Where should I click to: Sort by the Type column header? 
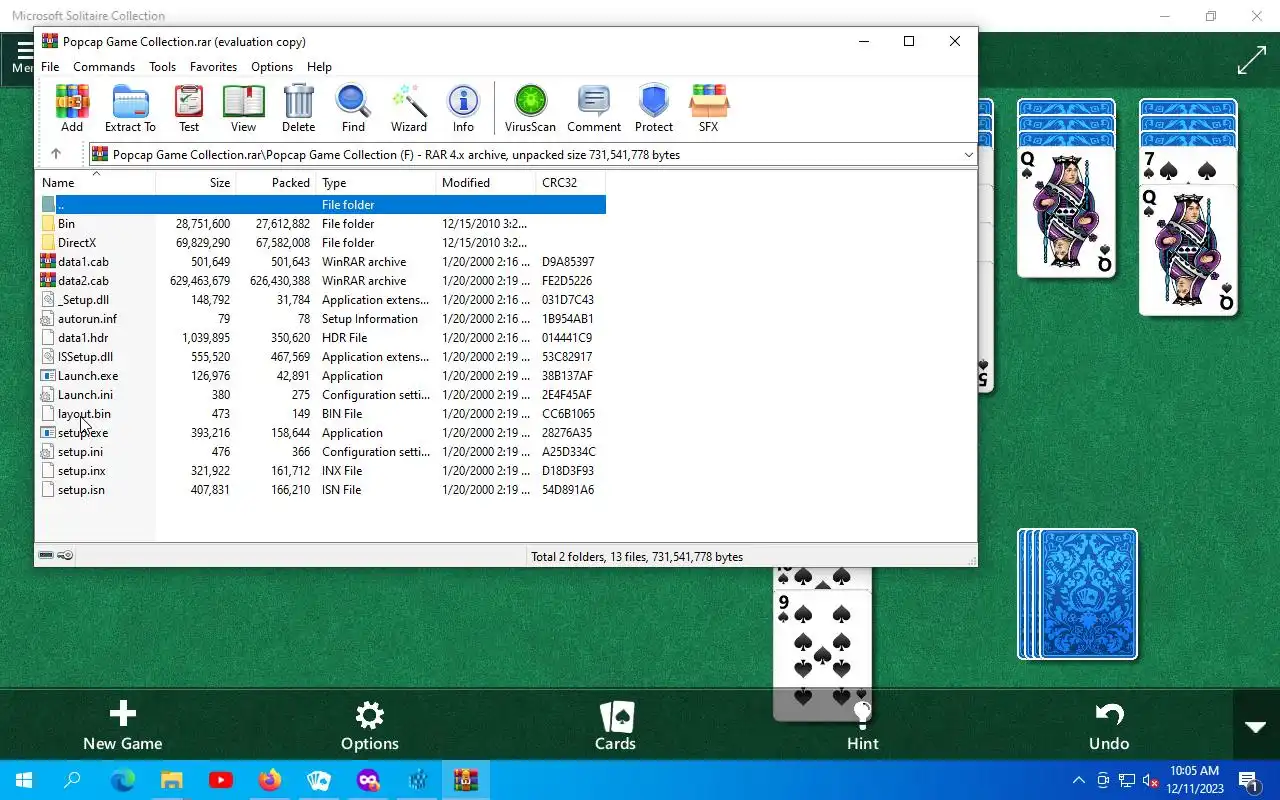(376, 183)
